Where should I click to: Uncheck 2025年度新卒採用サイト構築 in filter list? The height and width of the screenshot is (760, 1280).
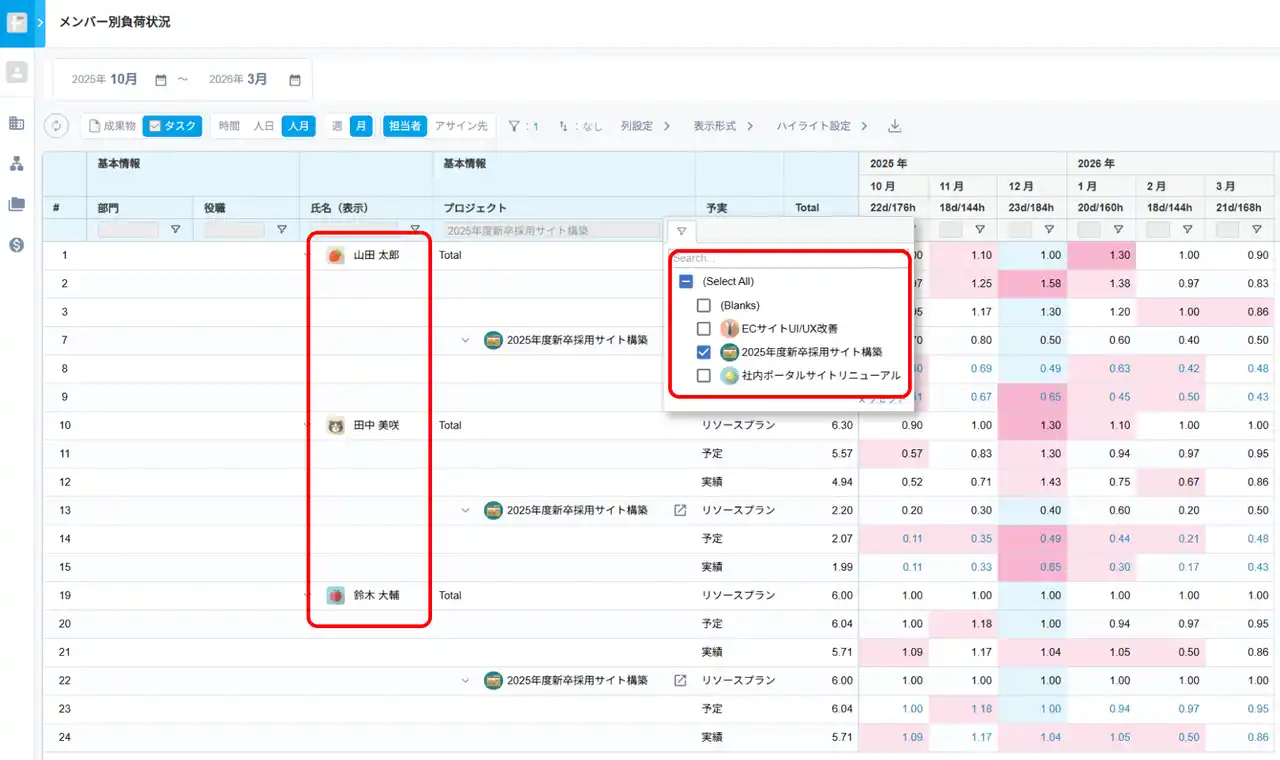pos(704,352)
